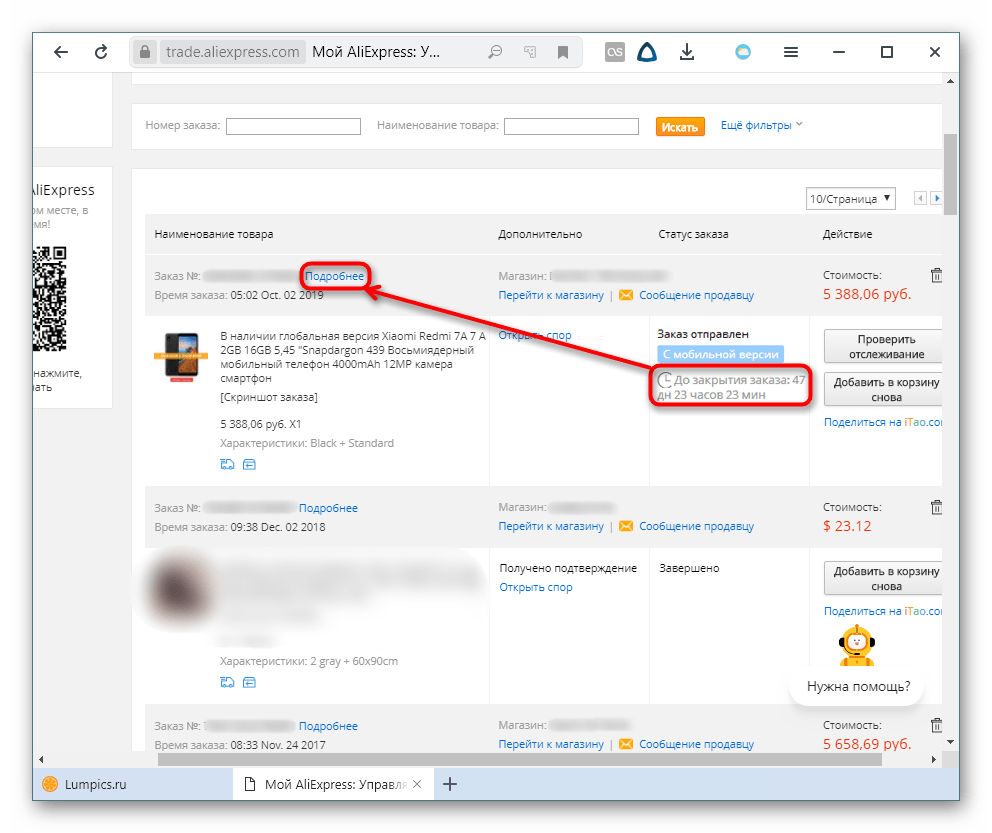The height and width of the screenshot is (833, 992).
Task: Click the truck delivery icon under 2 gray item
Action: 227,682
